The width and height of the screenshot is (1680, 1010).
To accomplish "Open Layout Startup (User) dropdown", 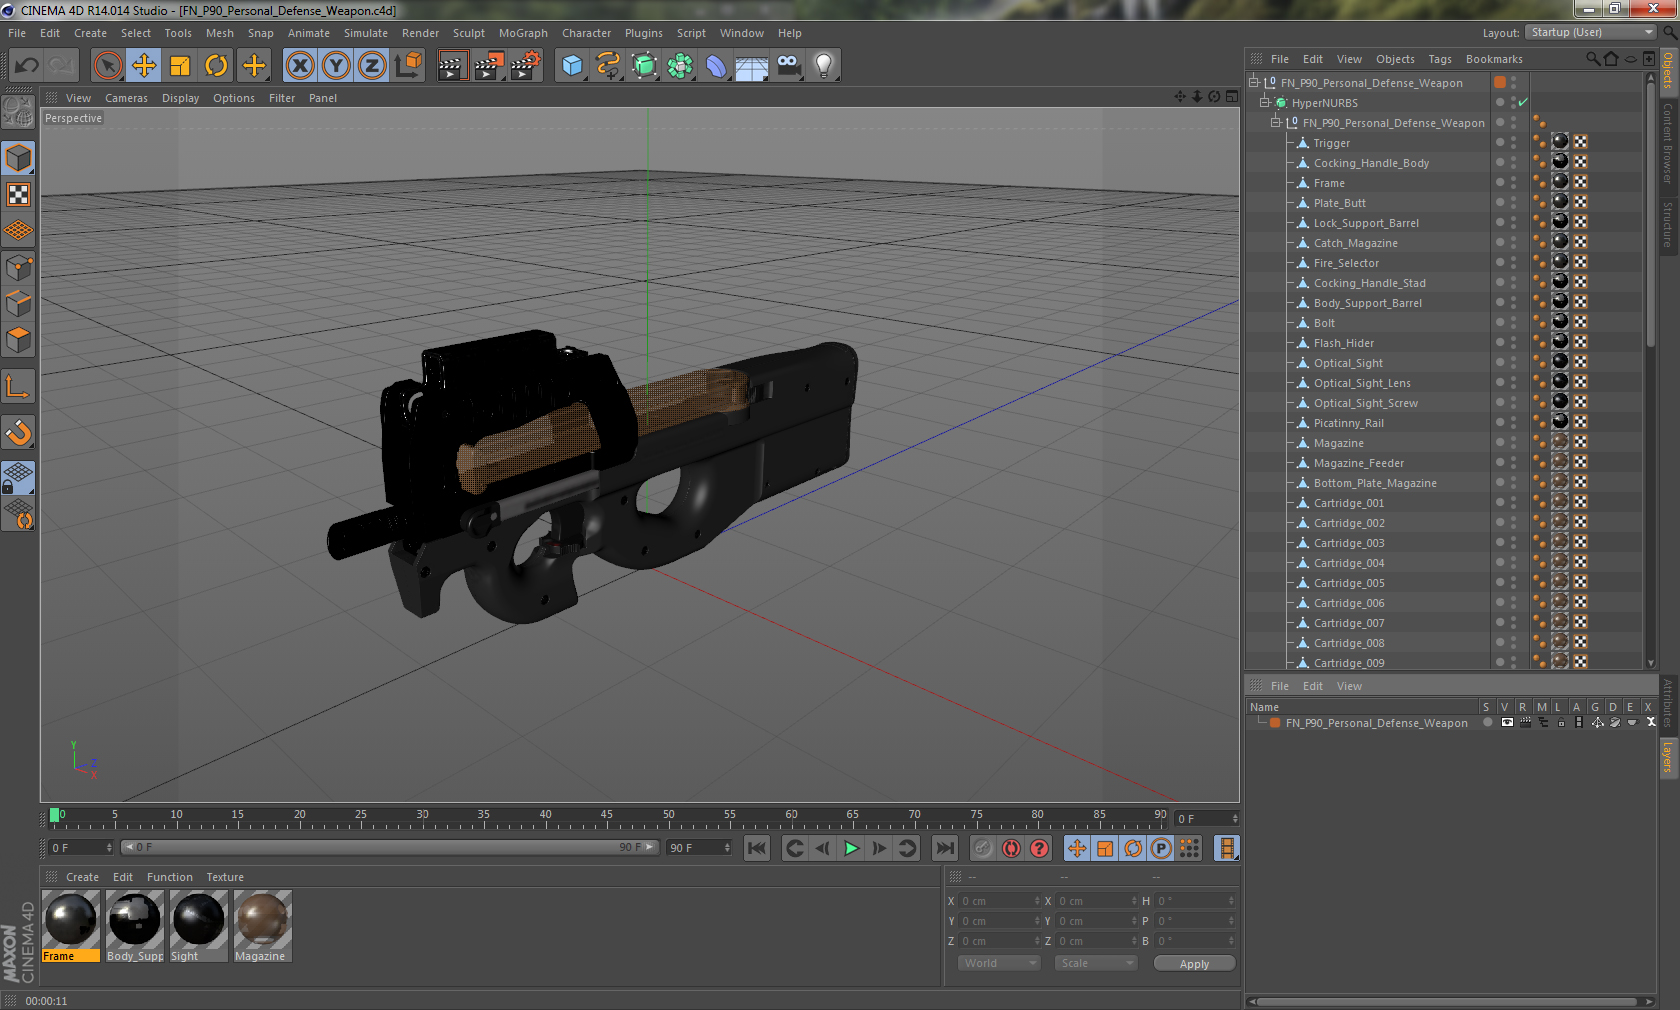I will coord(1591,32).
